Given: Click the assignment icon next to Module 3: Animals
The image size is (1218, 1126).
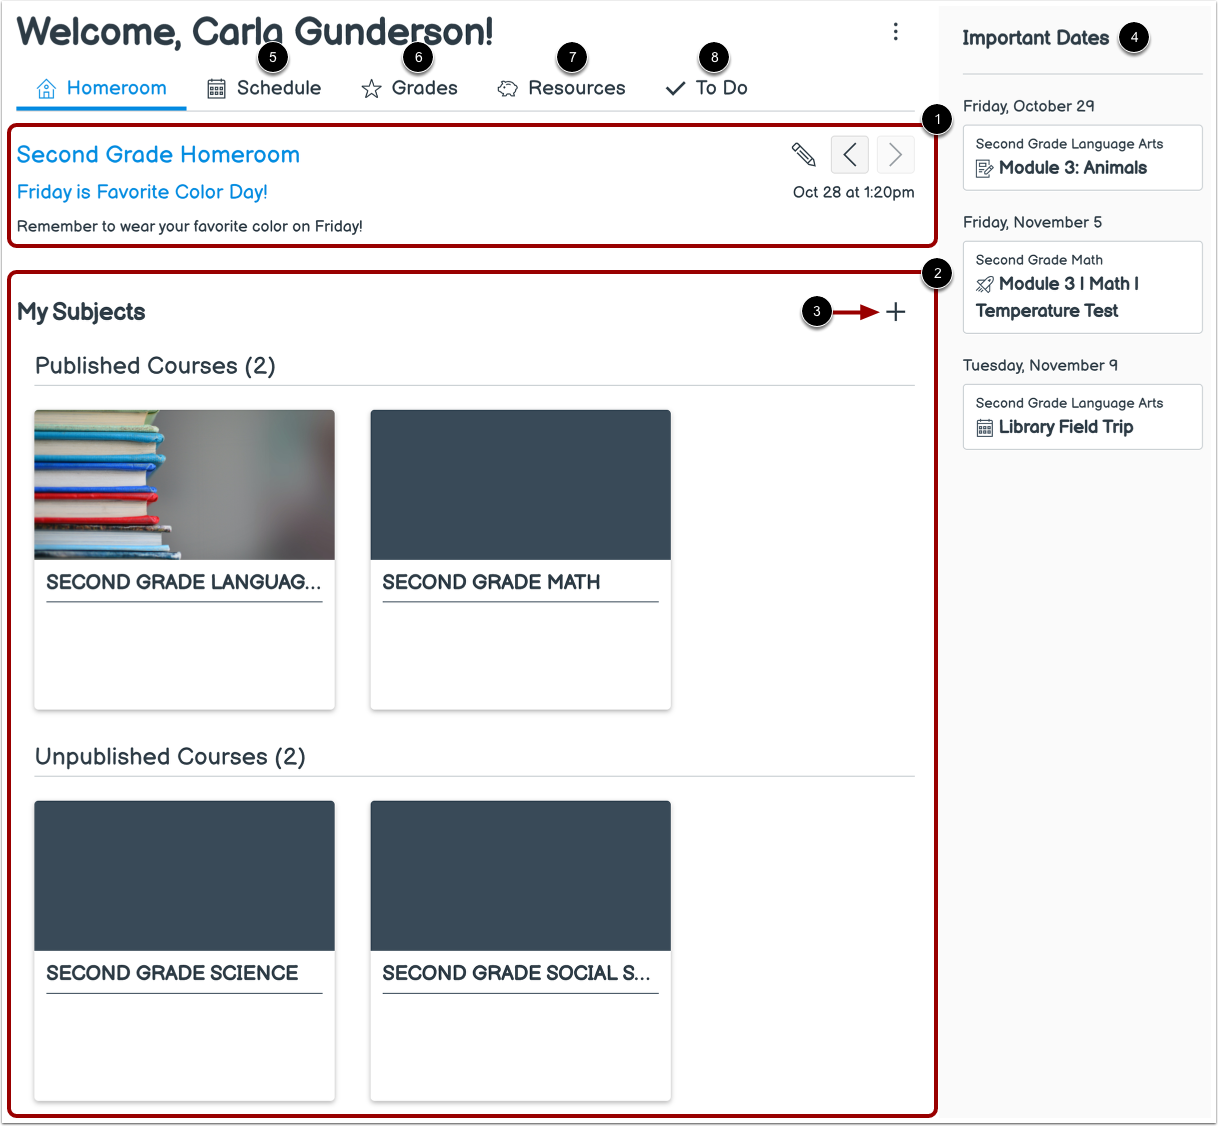Looking at the screenshot, I should coord(985,169).
